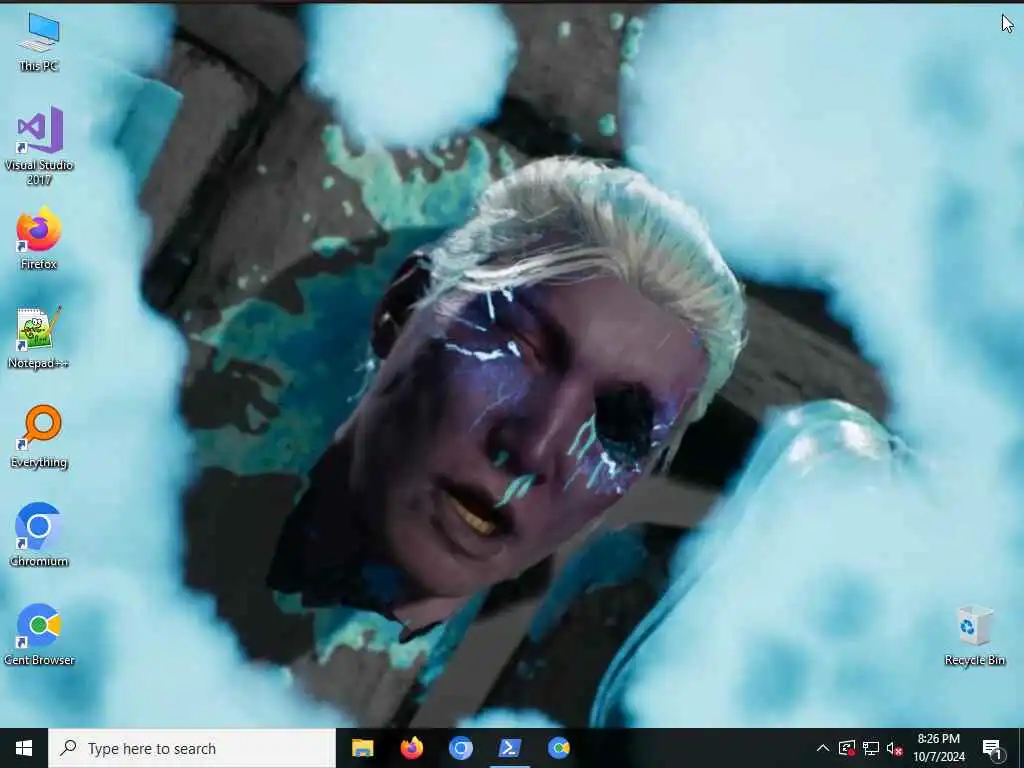Select the Notepad++ desktop shortcut

click(x=39, y=337)
